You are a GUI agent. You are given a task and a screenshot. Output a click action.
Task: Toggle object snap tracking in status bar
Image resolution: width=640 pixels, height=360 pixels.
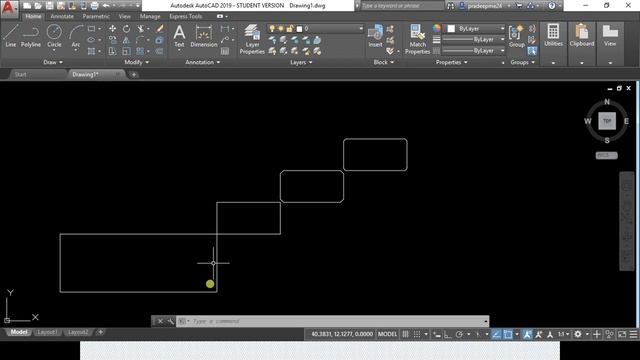pos(496,334)
